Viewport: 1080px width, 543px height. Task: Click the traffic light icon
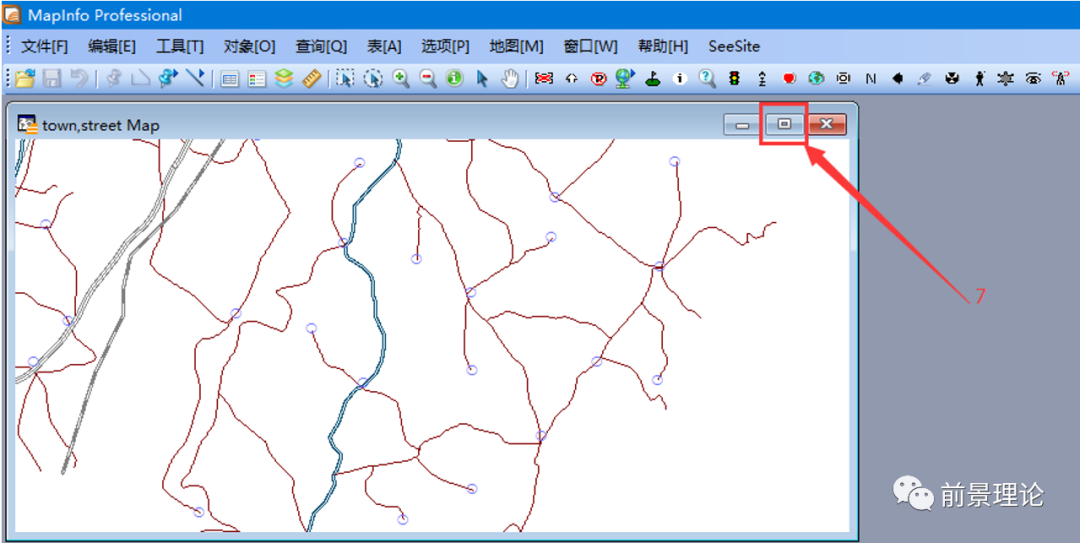pos(734,79)
